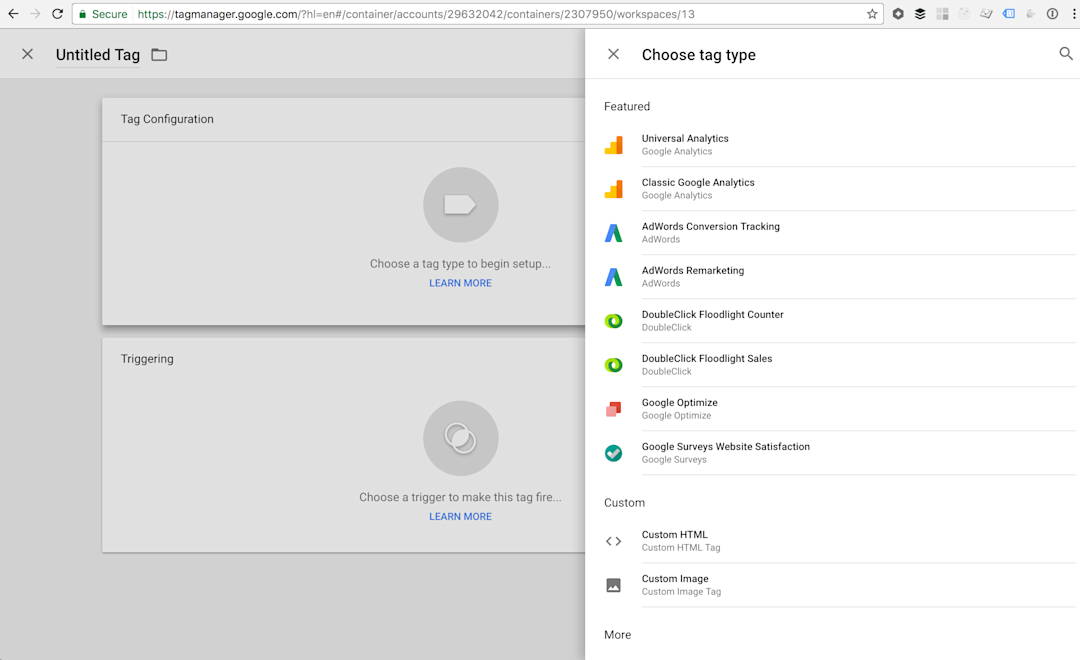Choose AdWords Remarketing tag type
Image resolution: width=1080 pixels, height=660 pixels.
coord(840,277)
